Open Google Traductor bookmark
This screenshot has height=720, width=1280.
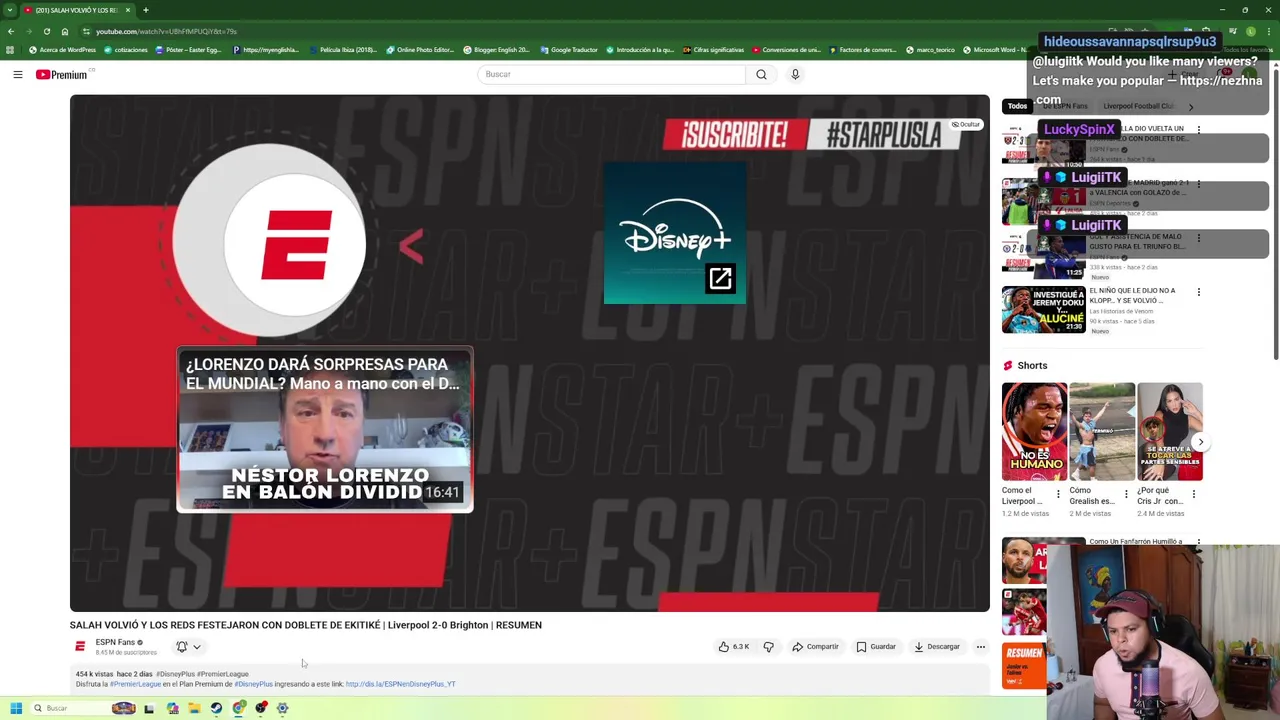click(x=568, y=50)
